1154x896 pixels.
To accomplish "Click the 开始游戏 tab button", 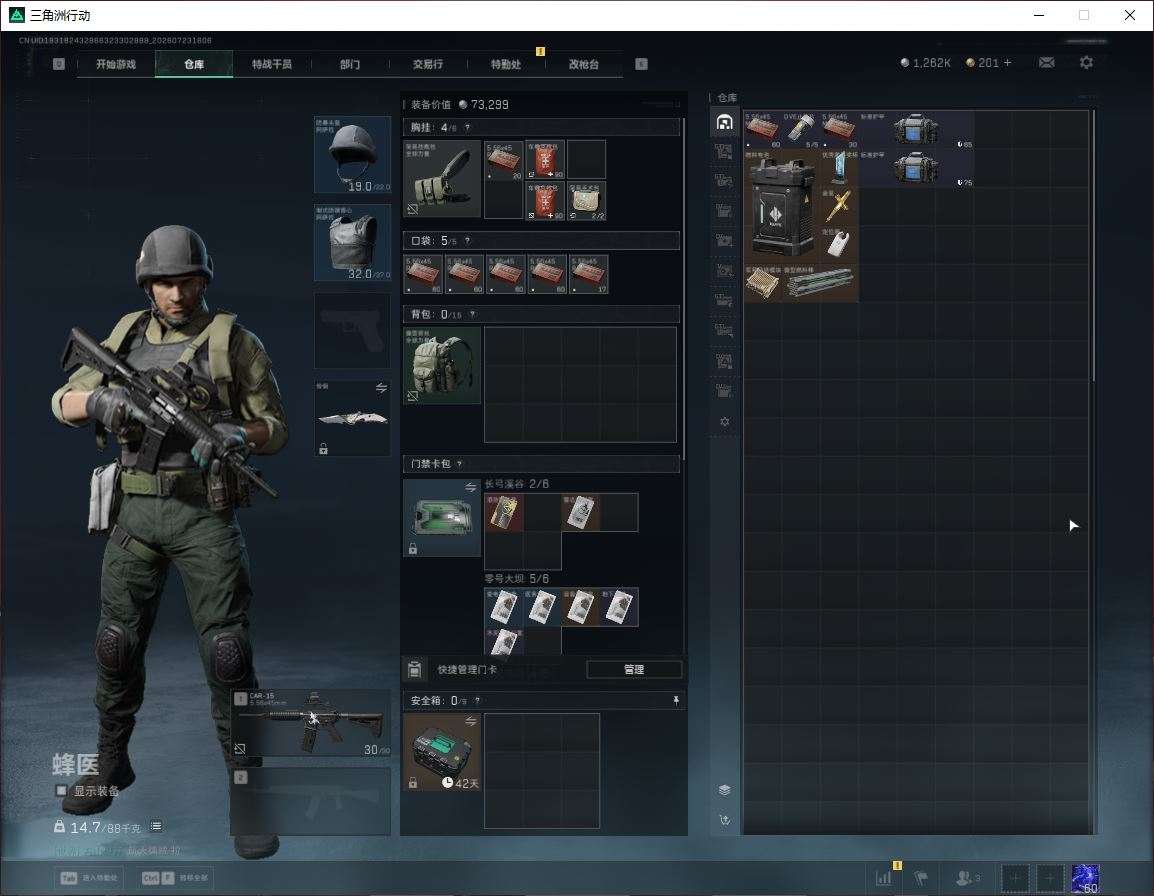I will click(x=116, y=64).
